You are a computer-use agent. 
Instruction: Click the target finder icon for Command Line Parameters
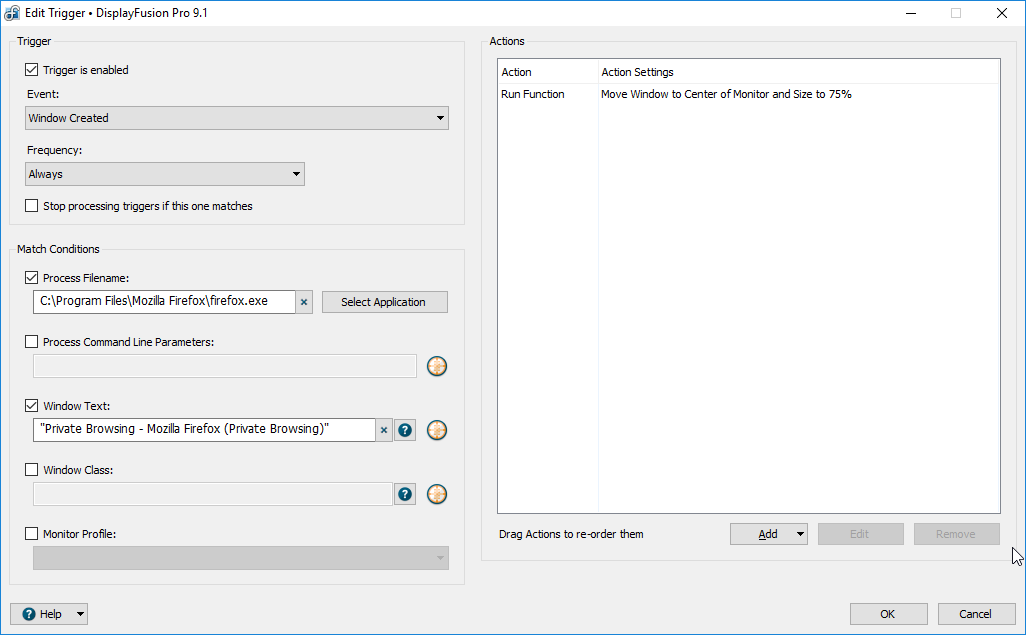tap(437, 366)
